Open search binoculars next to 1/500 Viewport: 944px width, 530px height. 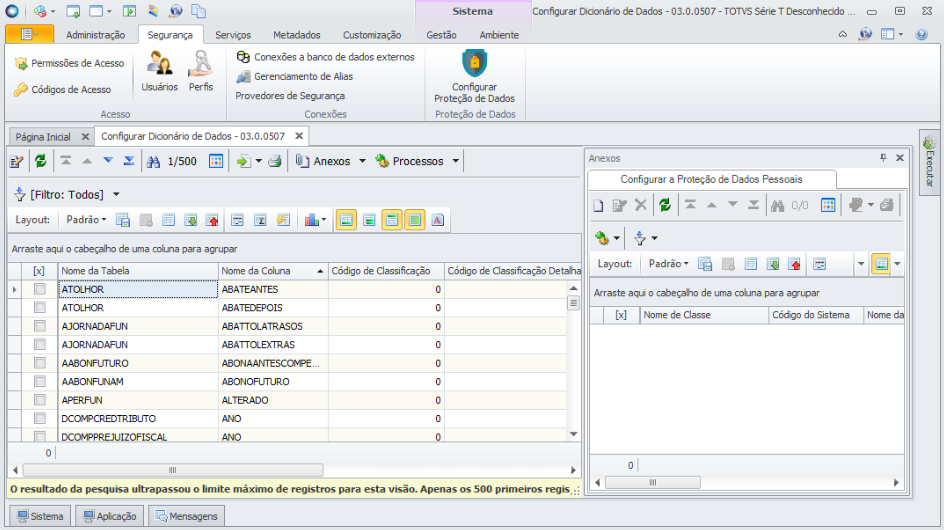coord(154,161)
